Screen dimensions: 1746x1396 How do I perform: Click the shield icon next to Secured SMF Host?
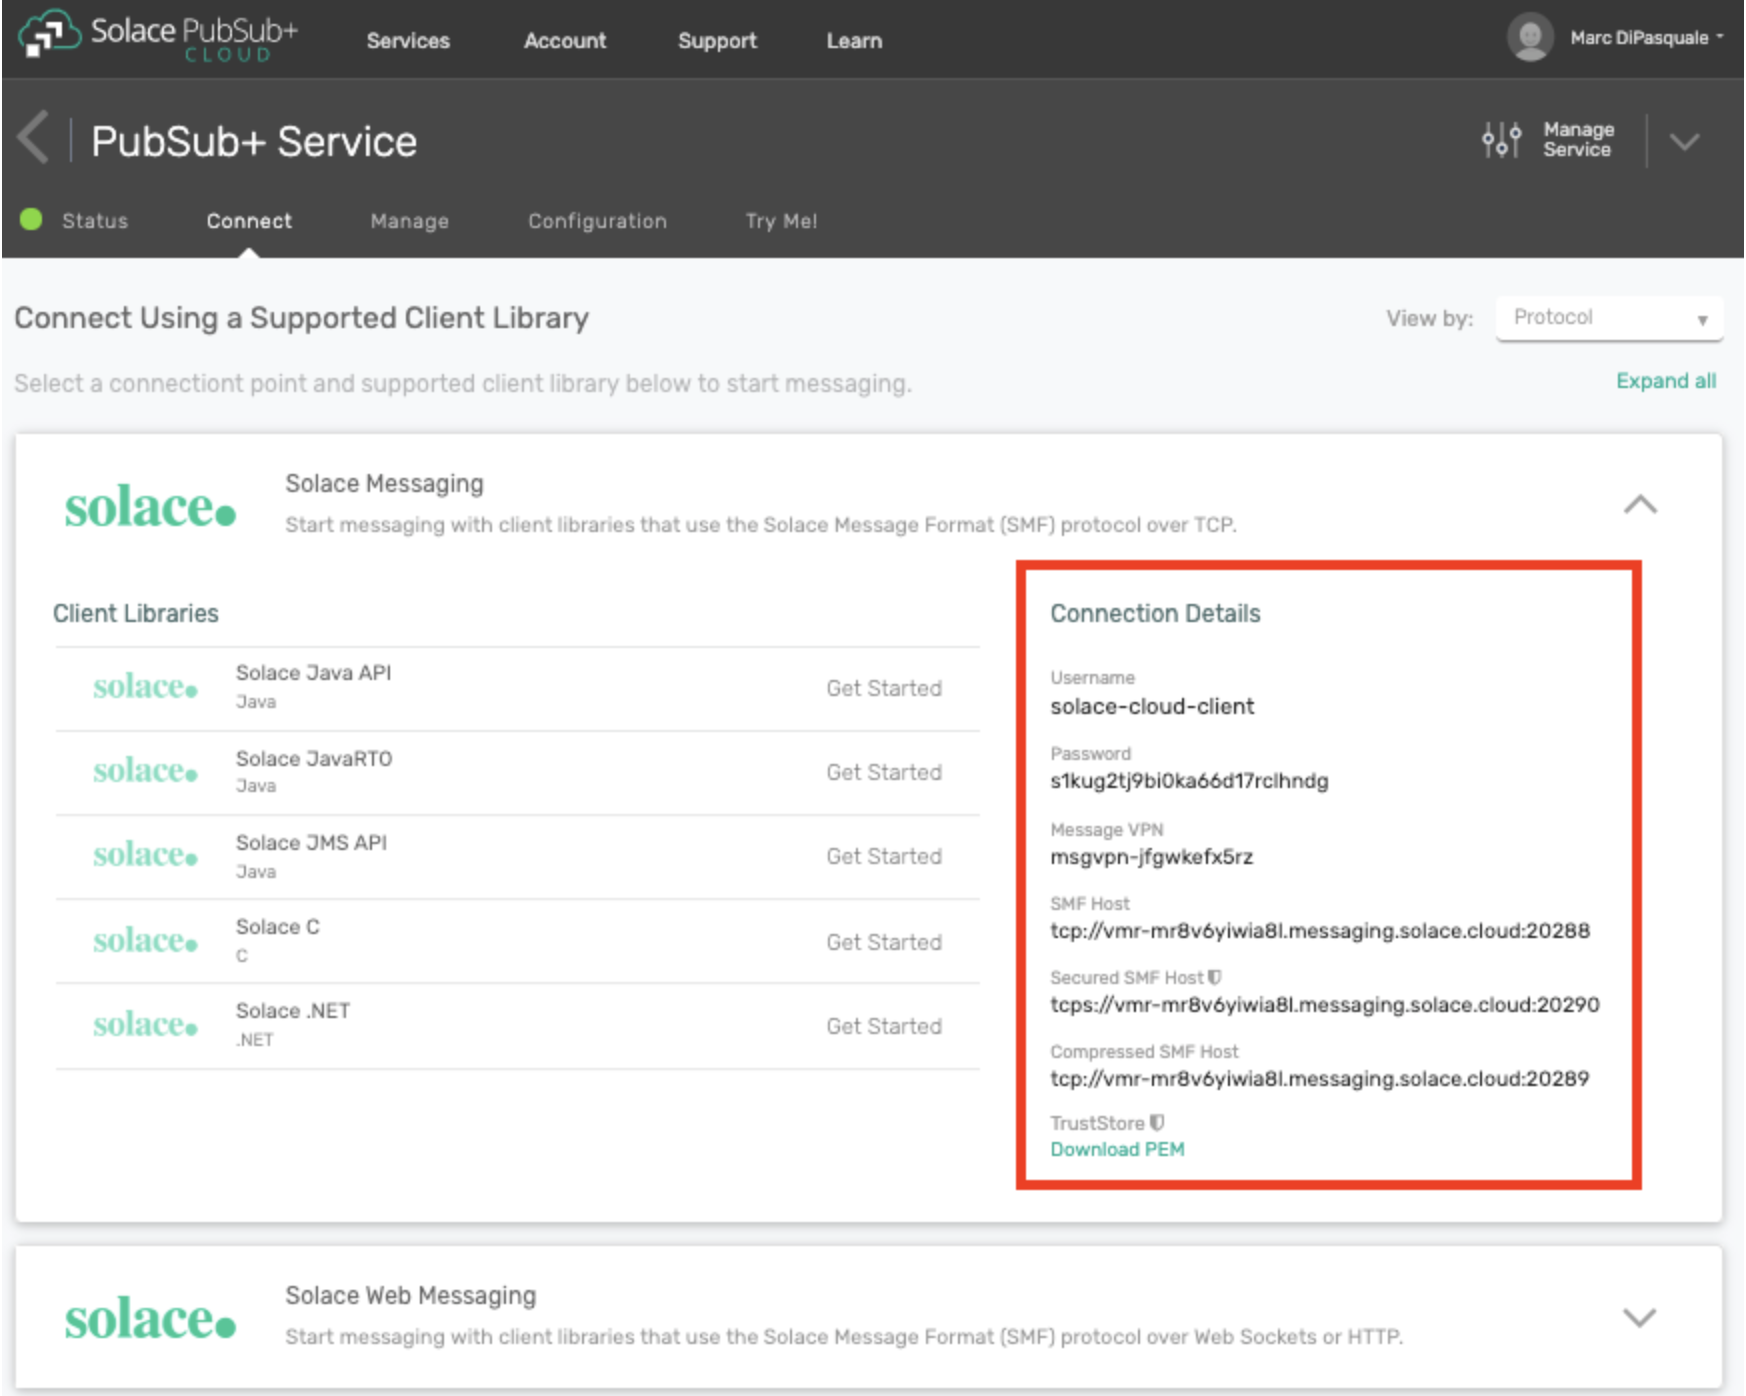pyautogui.click(x=1215, y=977)
